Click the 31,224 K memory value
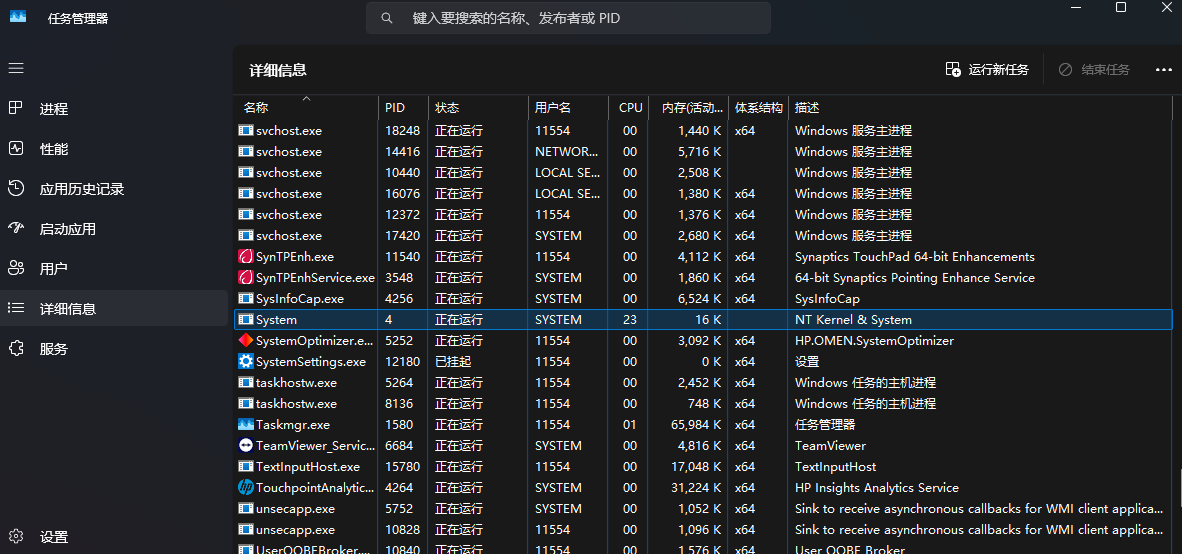 [696, 488]
